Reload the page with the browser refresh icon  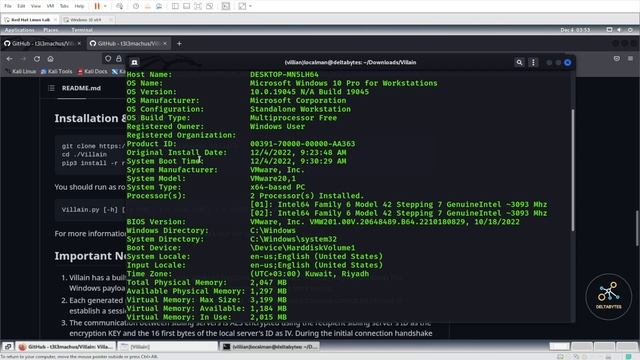[37, 59]
